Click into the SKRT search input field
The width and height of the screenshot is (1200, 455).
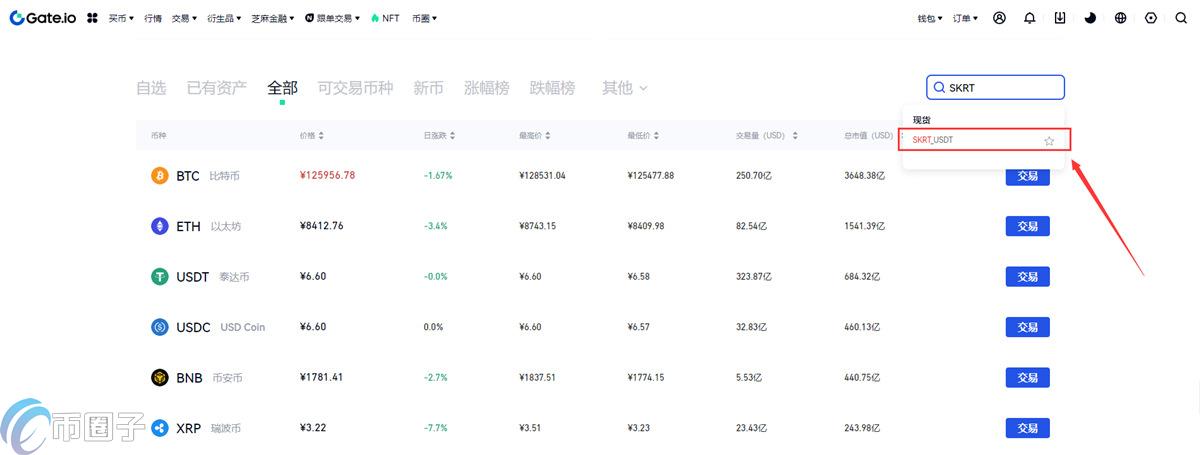(995, 88)
